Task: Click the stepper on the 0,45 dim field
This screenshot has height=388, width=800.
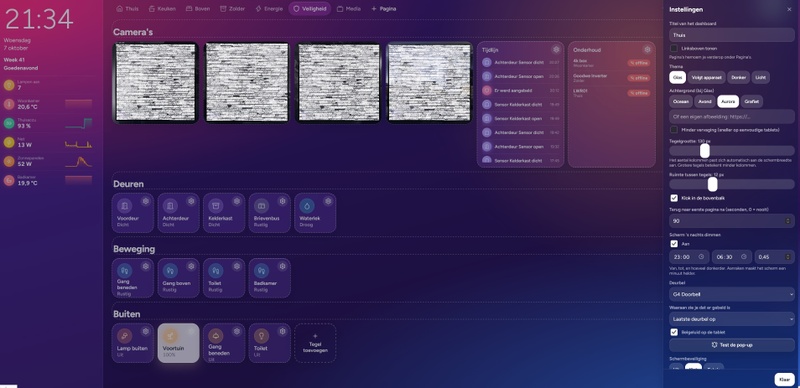Action: pos(789,257)
